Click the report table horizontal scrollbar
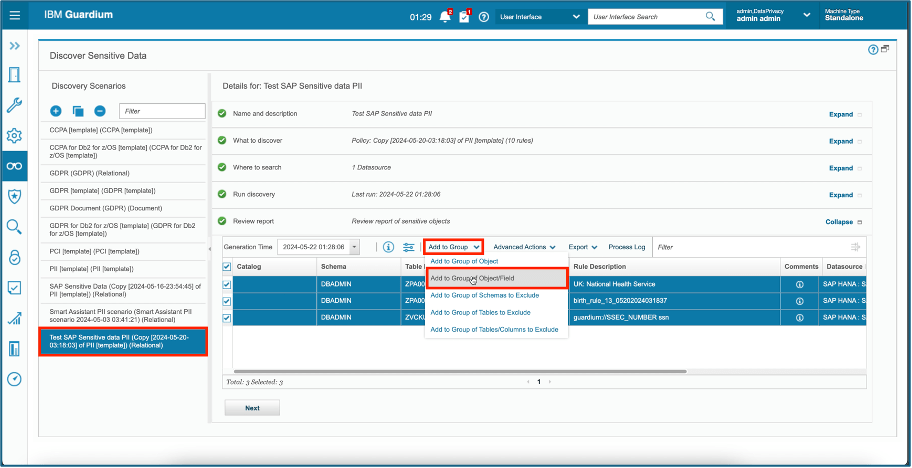Viewport: 912px width, 468px height. tap(460, 371)
